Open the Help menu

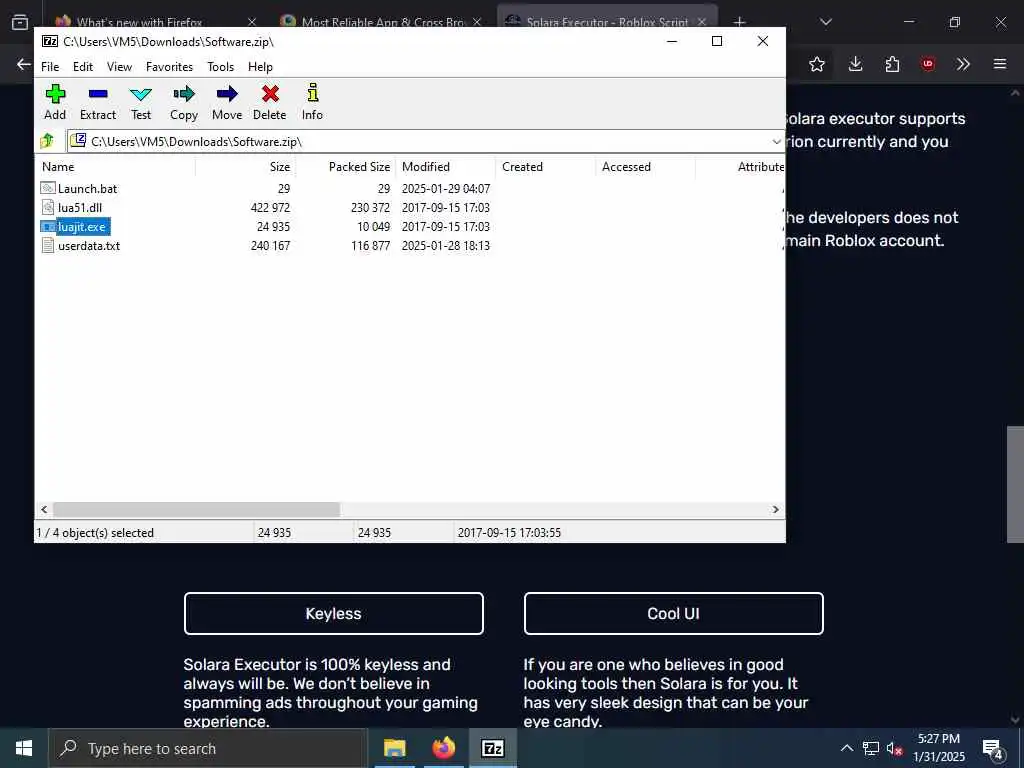(260, 67)
